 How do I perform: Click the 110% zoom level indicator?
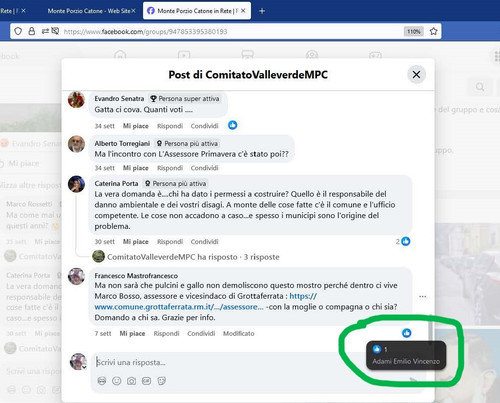click(x=414, y=31)
